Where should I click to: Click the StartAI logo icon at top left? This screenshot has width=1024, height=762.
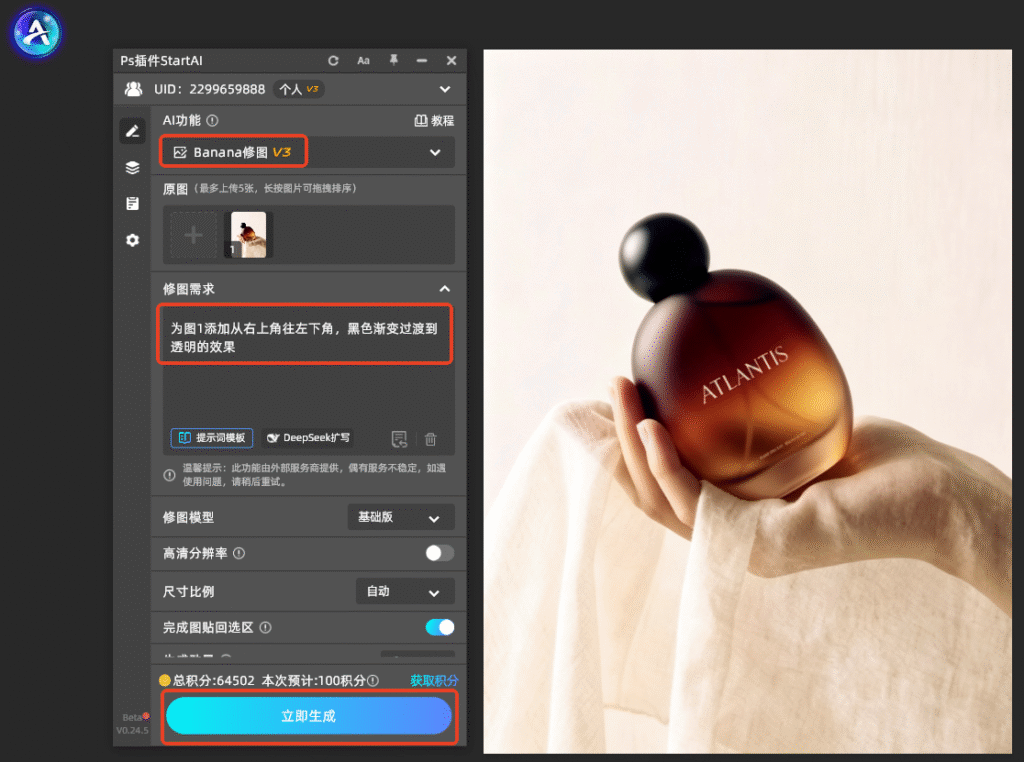pyautogui.click(x=37, y=33)
